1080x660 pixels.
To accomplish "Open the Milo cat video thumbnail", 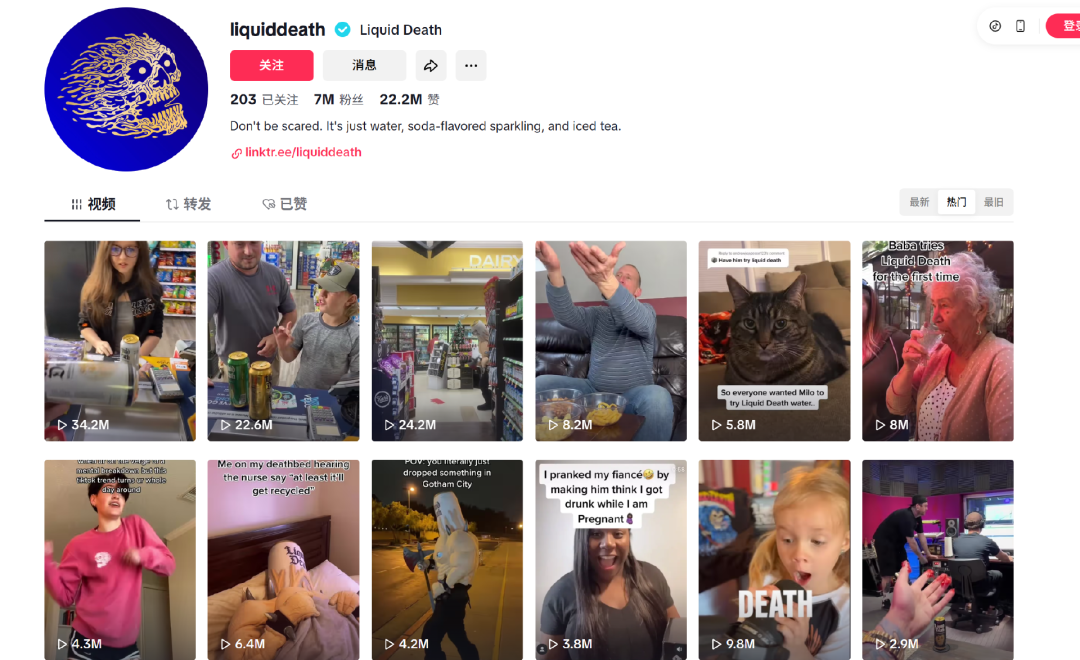I will [x=774, y=340].
